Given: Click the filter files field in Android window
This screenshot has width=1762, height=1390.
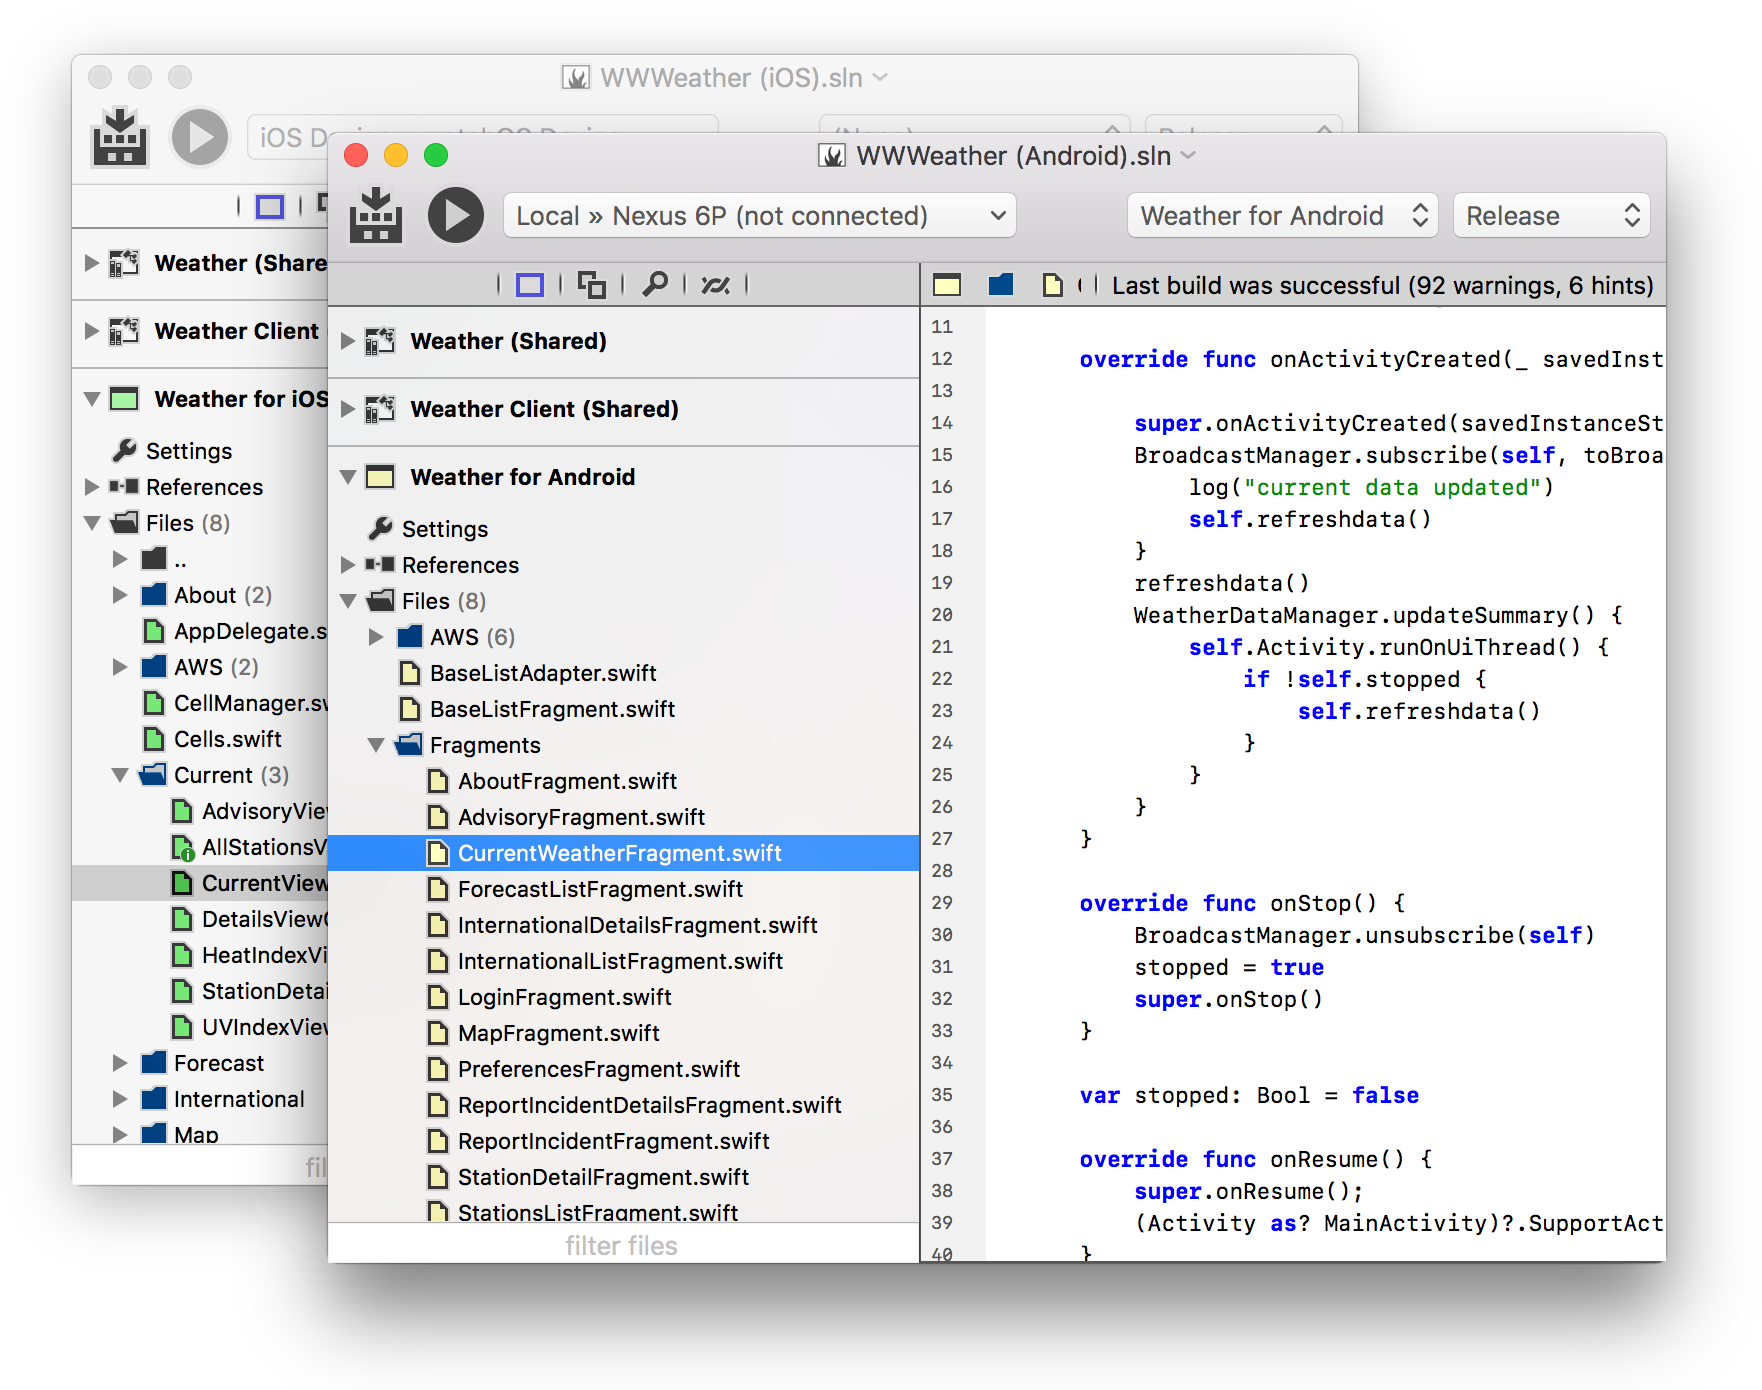Looking at the screenshot, I should tap(622, 1245).
